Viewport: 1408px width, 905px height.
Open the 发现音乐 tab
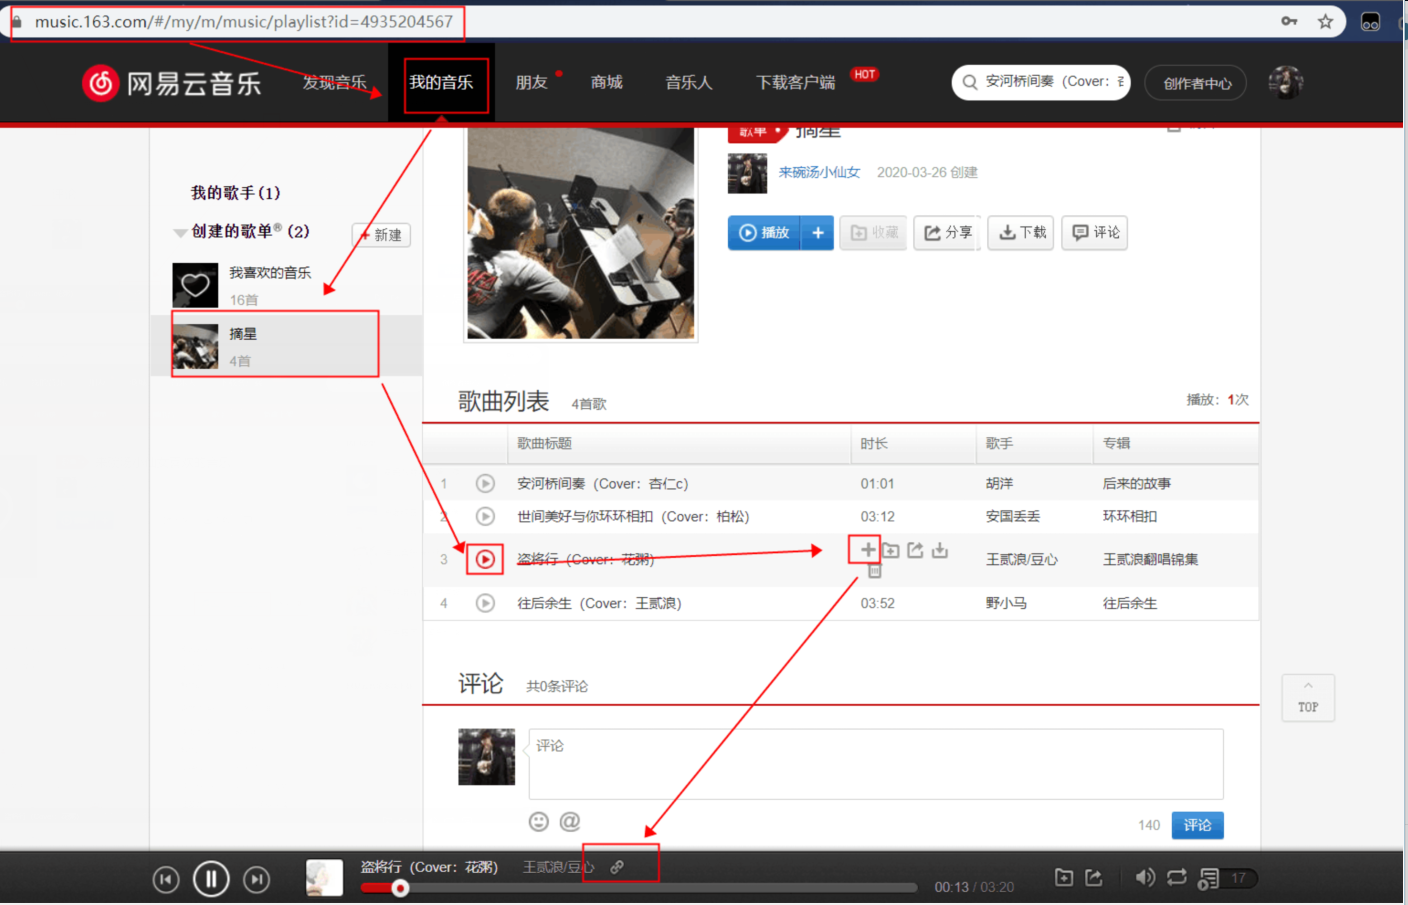click(x=335, y=82)
